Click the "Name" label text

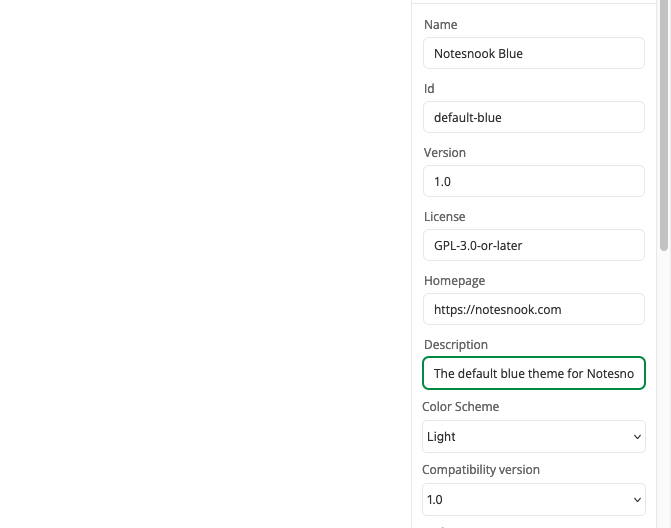441,25
